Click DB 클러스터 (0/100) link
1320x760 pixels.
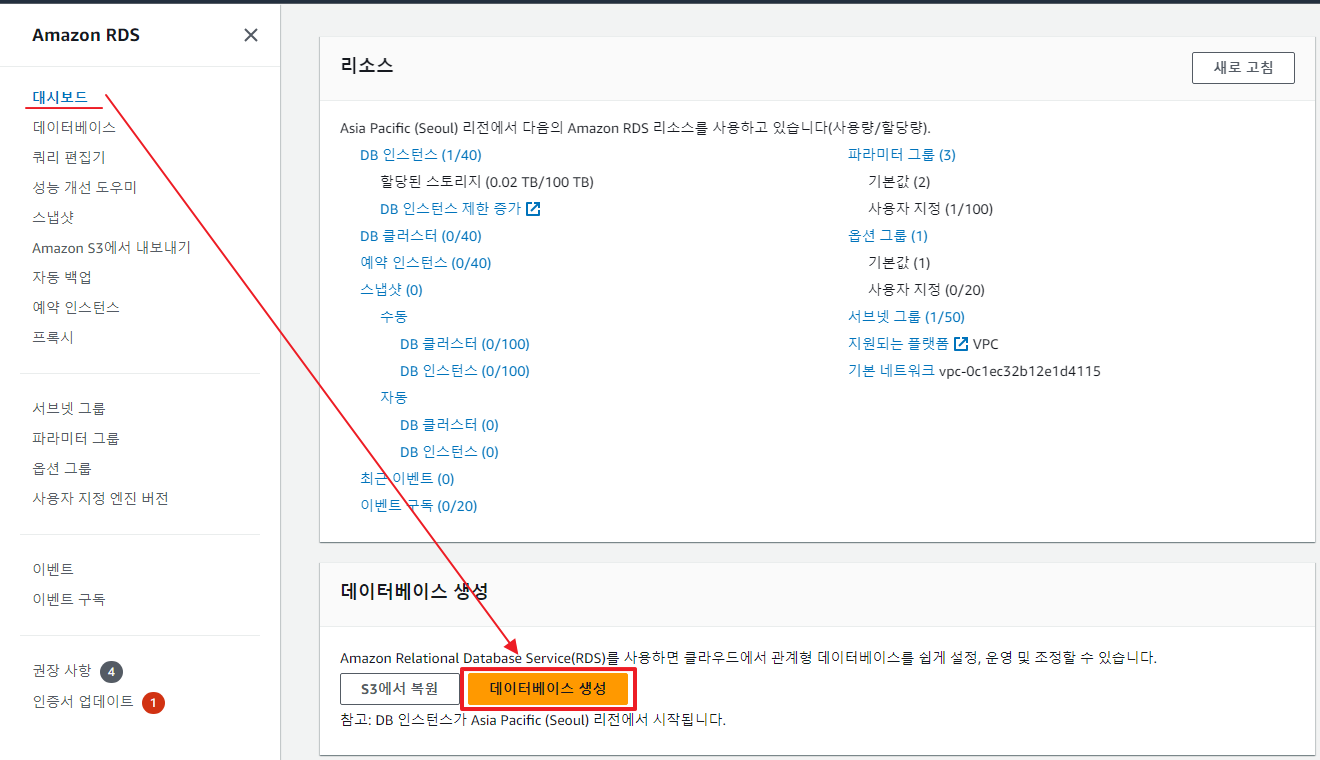465,344
